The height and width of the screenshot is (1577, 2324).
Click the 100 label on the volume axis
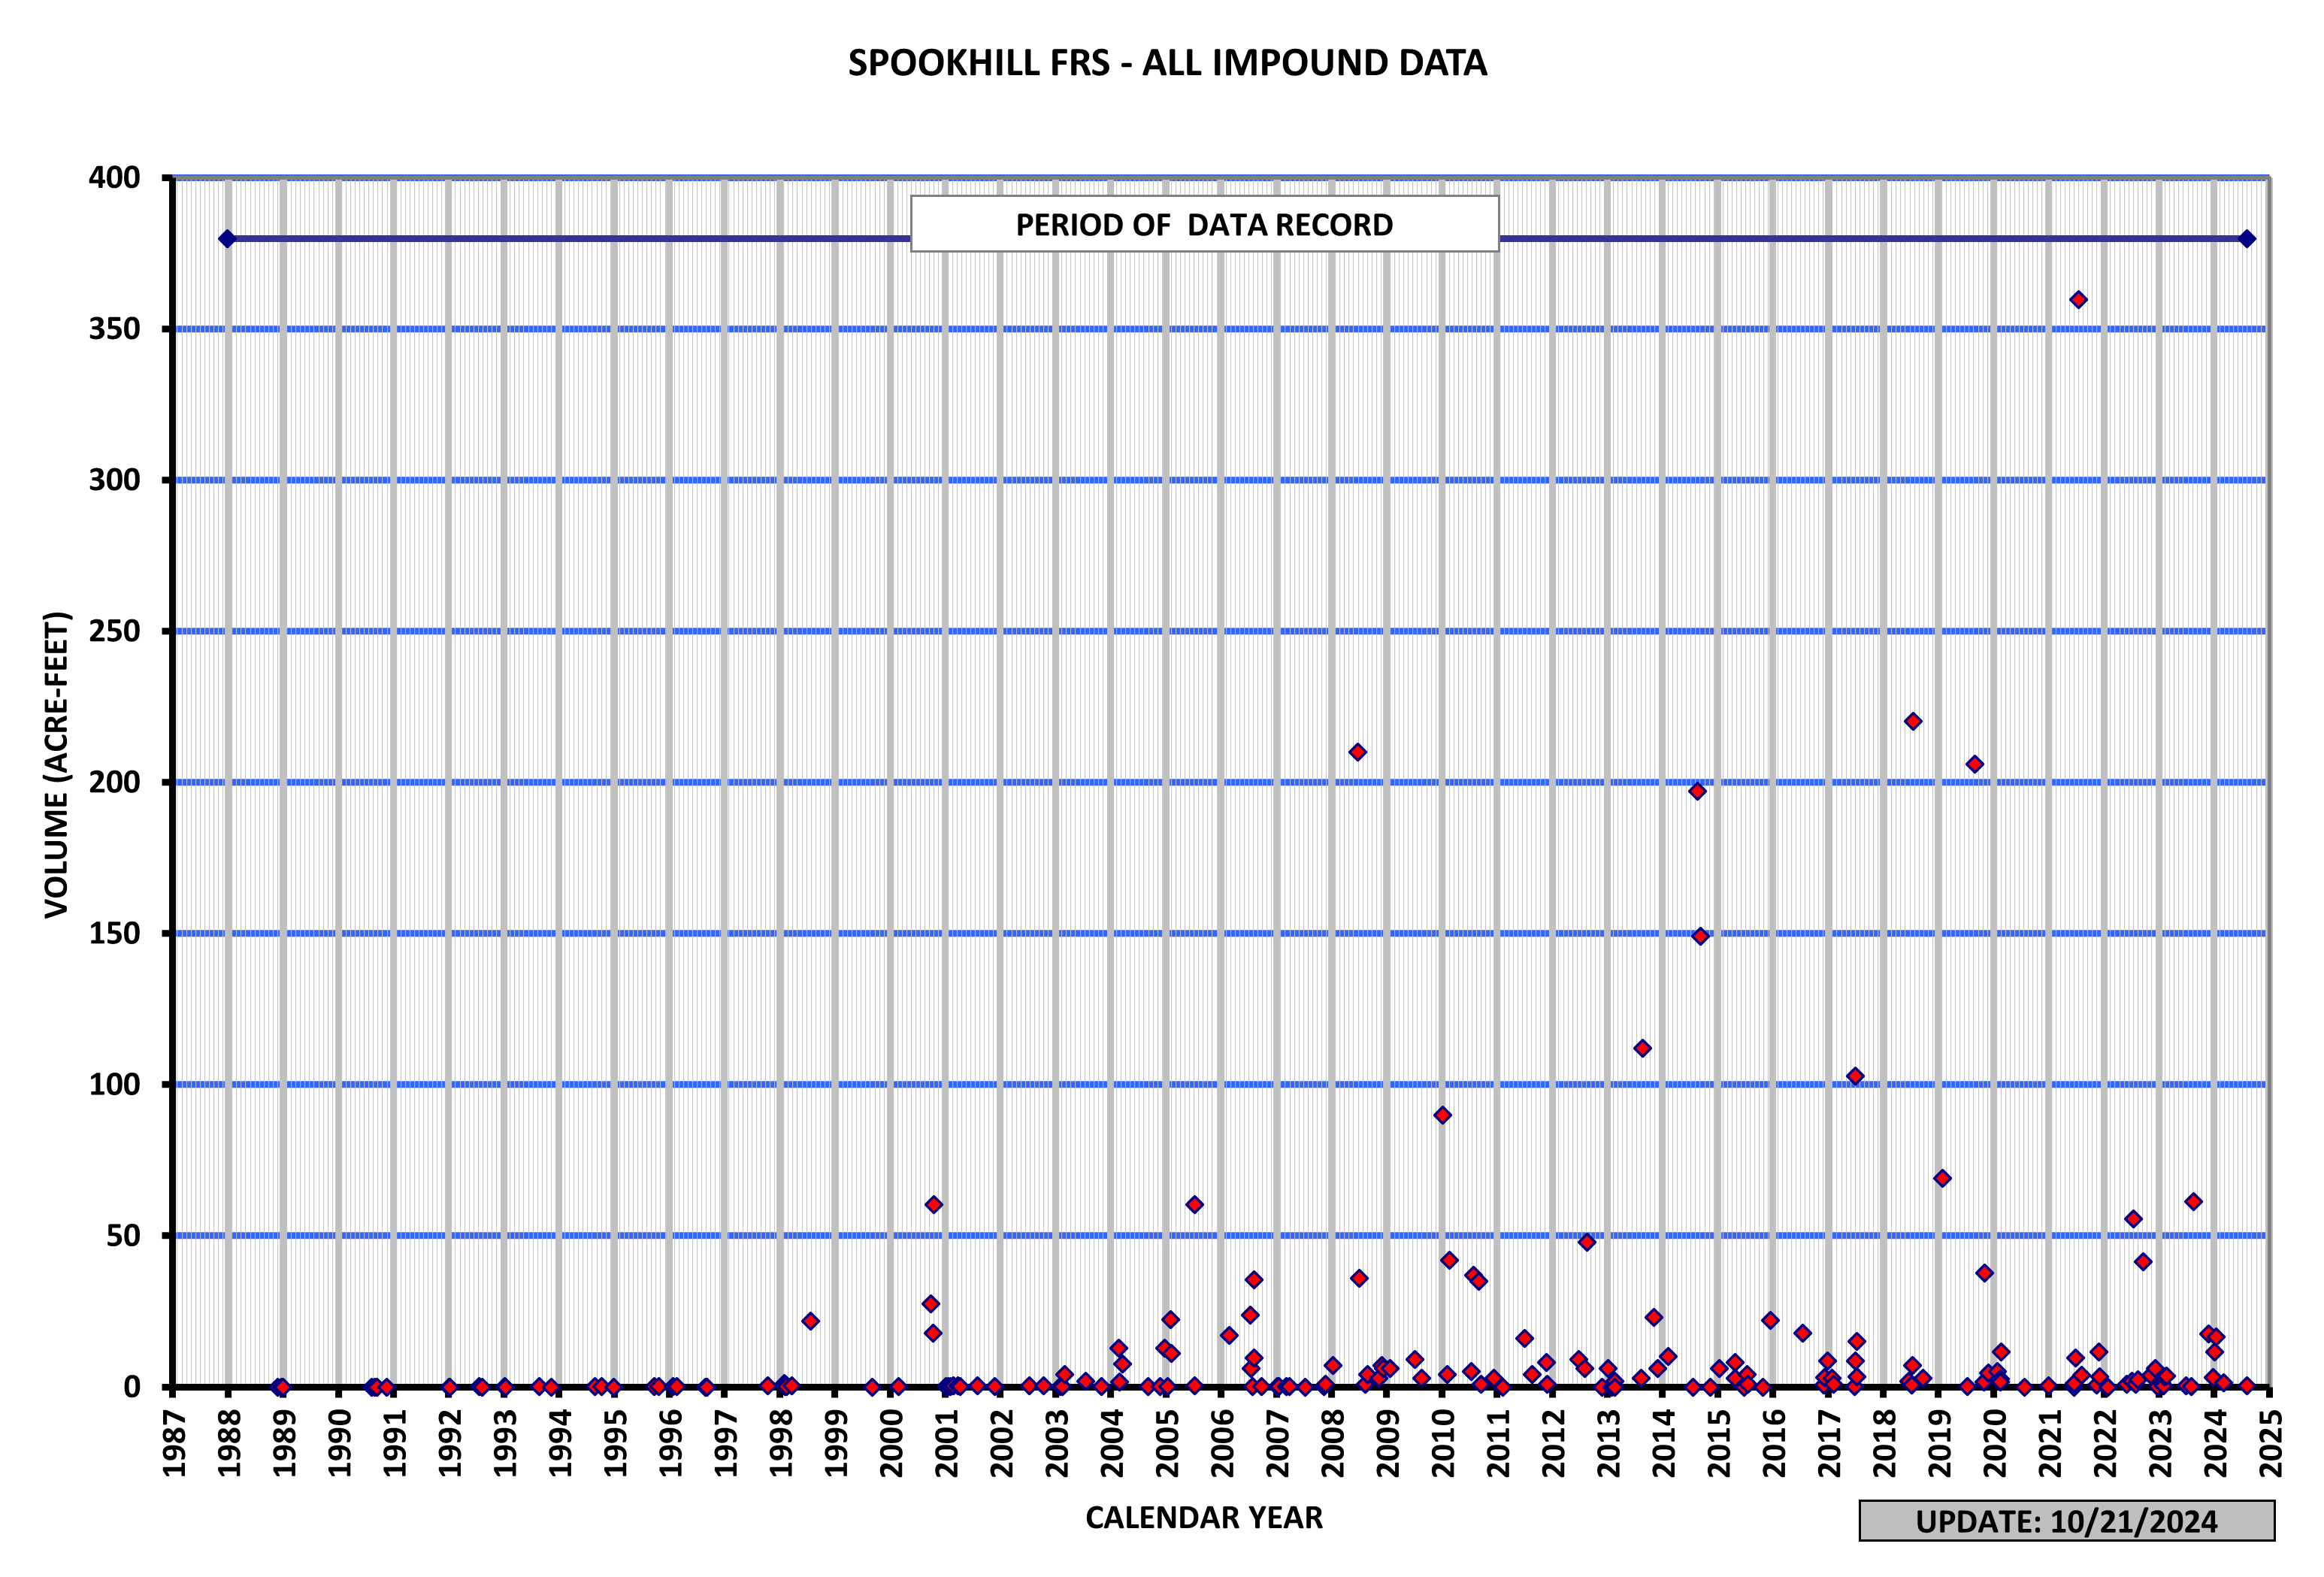click(x=115, y=1084)
